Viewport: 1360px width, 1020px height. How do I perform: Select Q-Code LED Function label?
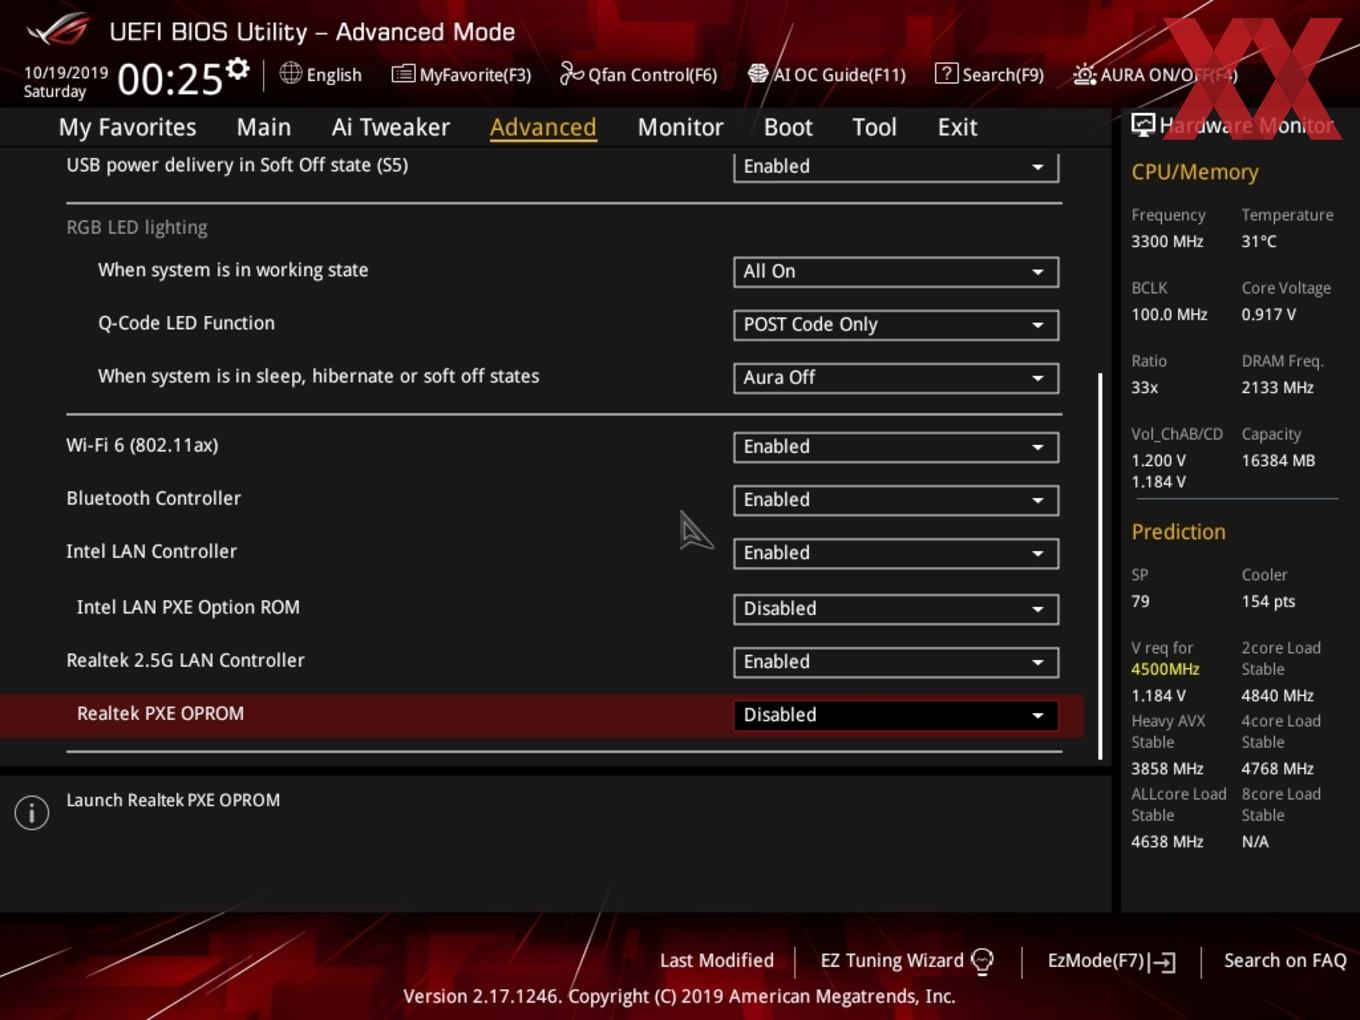click(x=186, y=323)
